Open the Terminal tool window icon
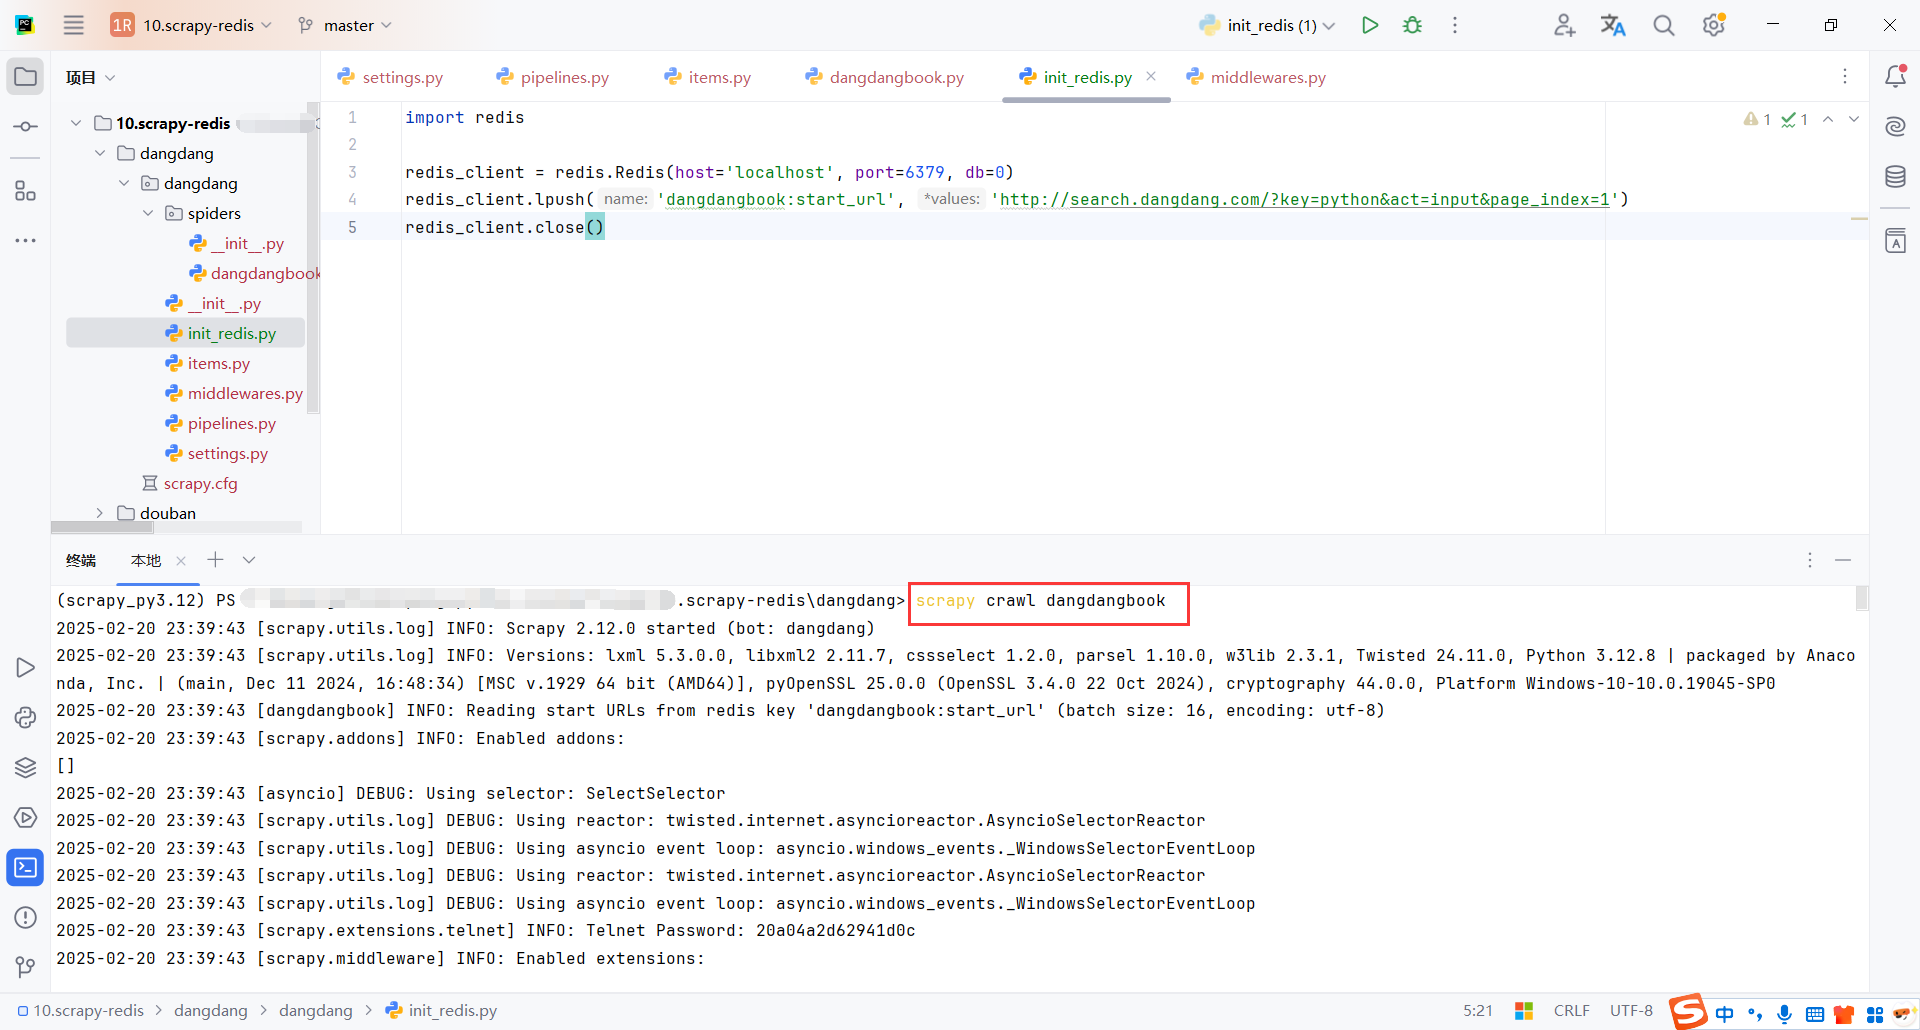This screenshot has width=1920, height=1030. tap(25, 867)
